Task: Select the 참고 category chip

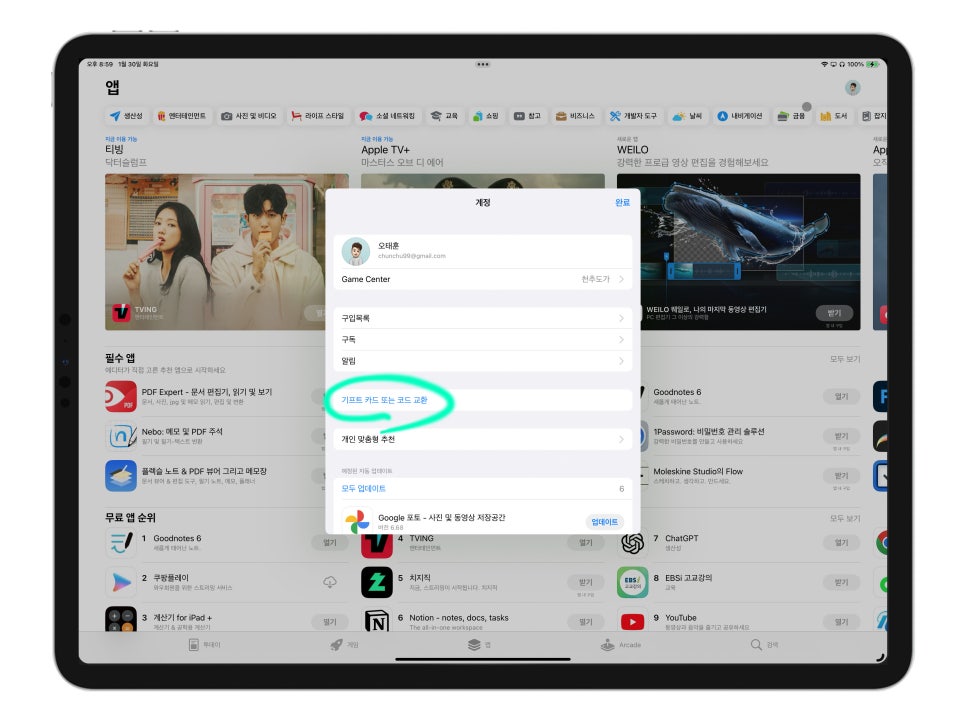Action: click(x=527, y=116)
